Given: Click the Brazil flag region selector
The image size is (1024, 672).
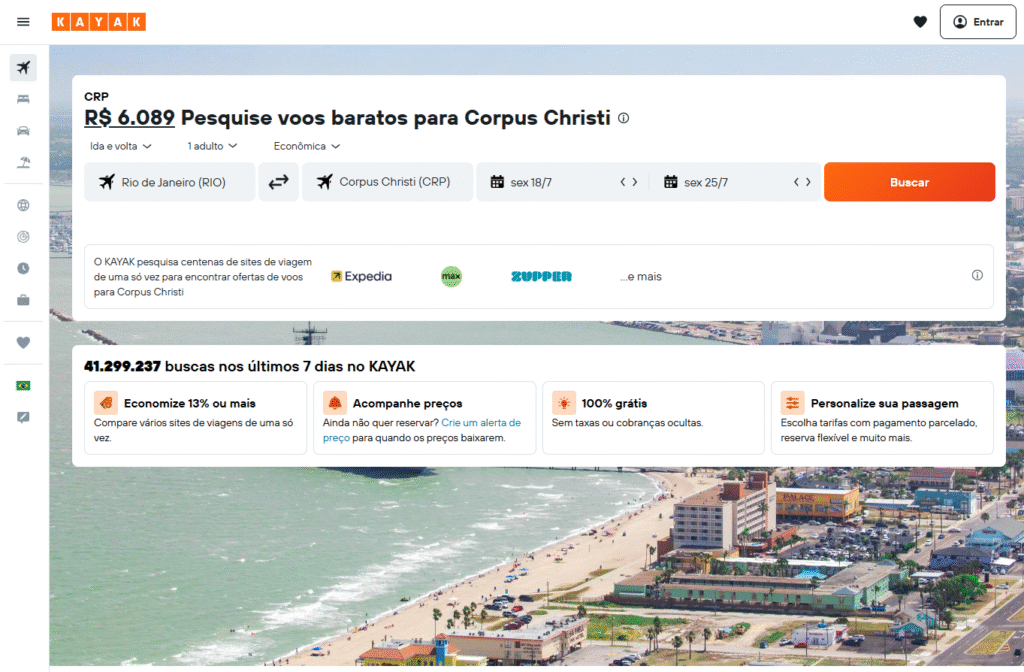Looking at the screenshot, I should [23, 386].
